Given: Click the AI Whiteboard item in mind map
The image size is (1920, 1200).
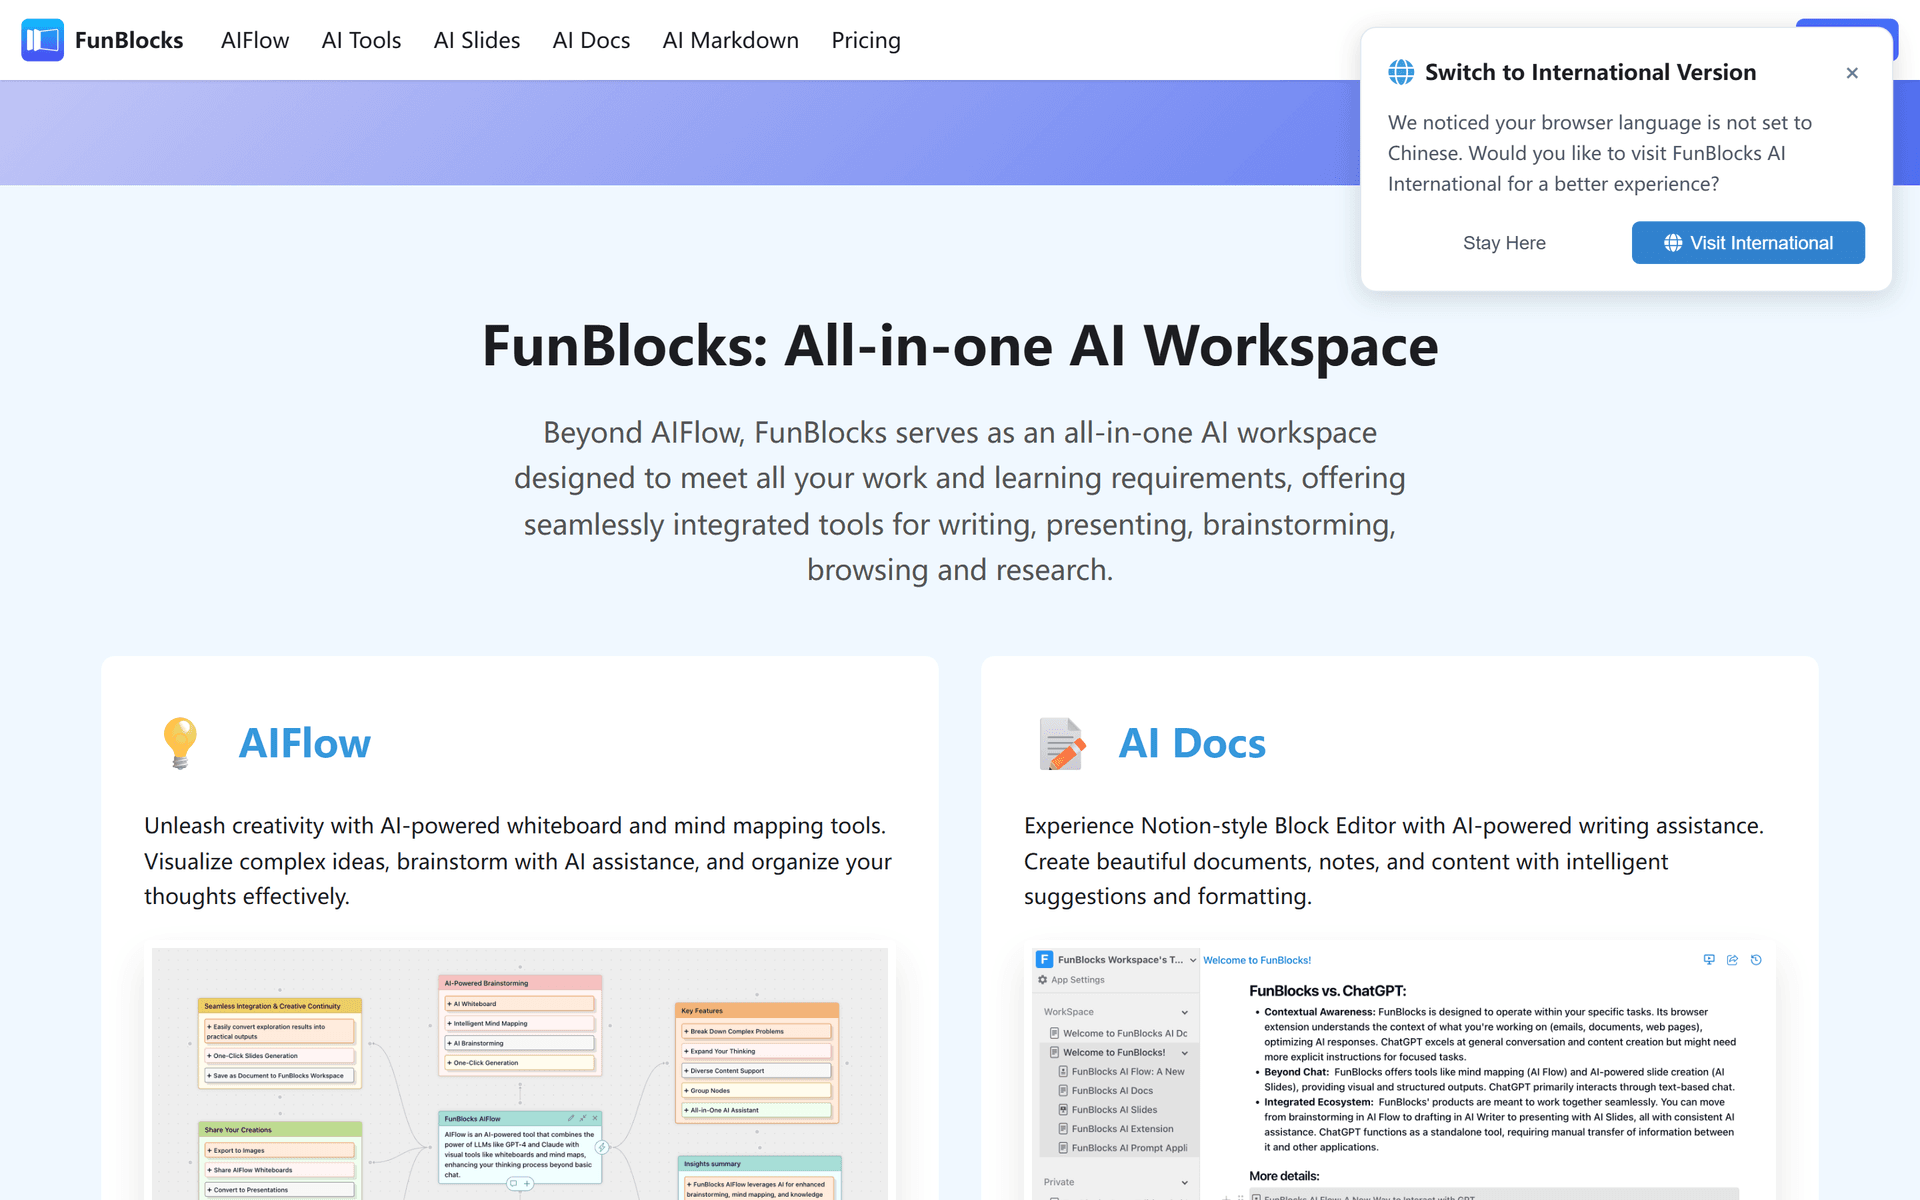Looking at the screenshot, I should coord(520,1004).
